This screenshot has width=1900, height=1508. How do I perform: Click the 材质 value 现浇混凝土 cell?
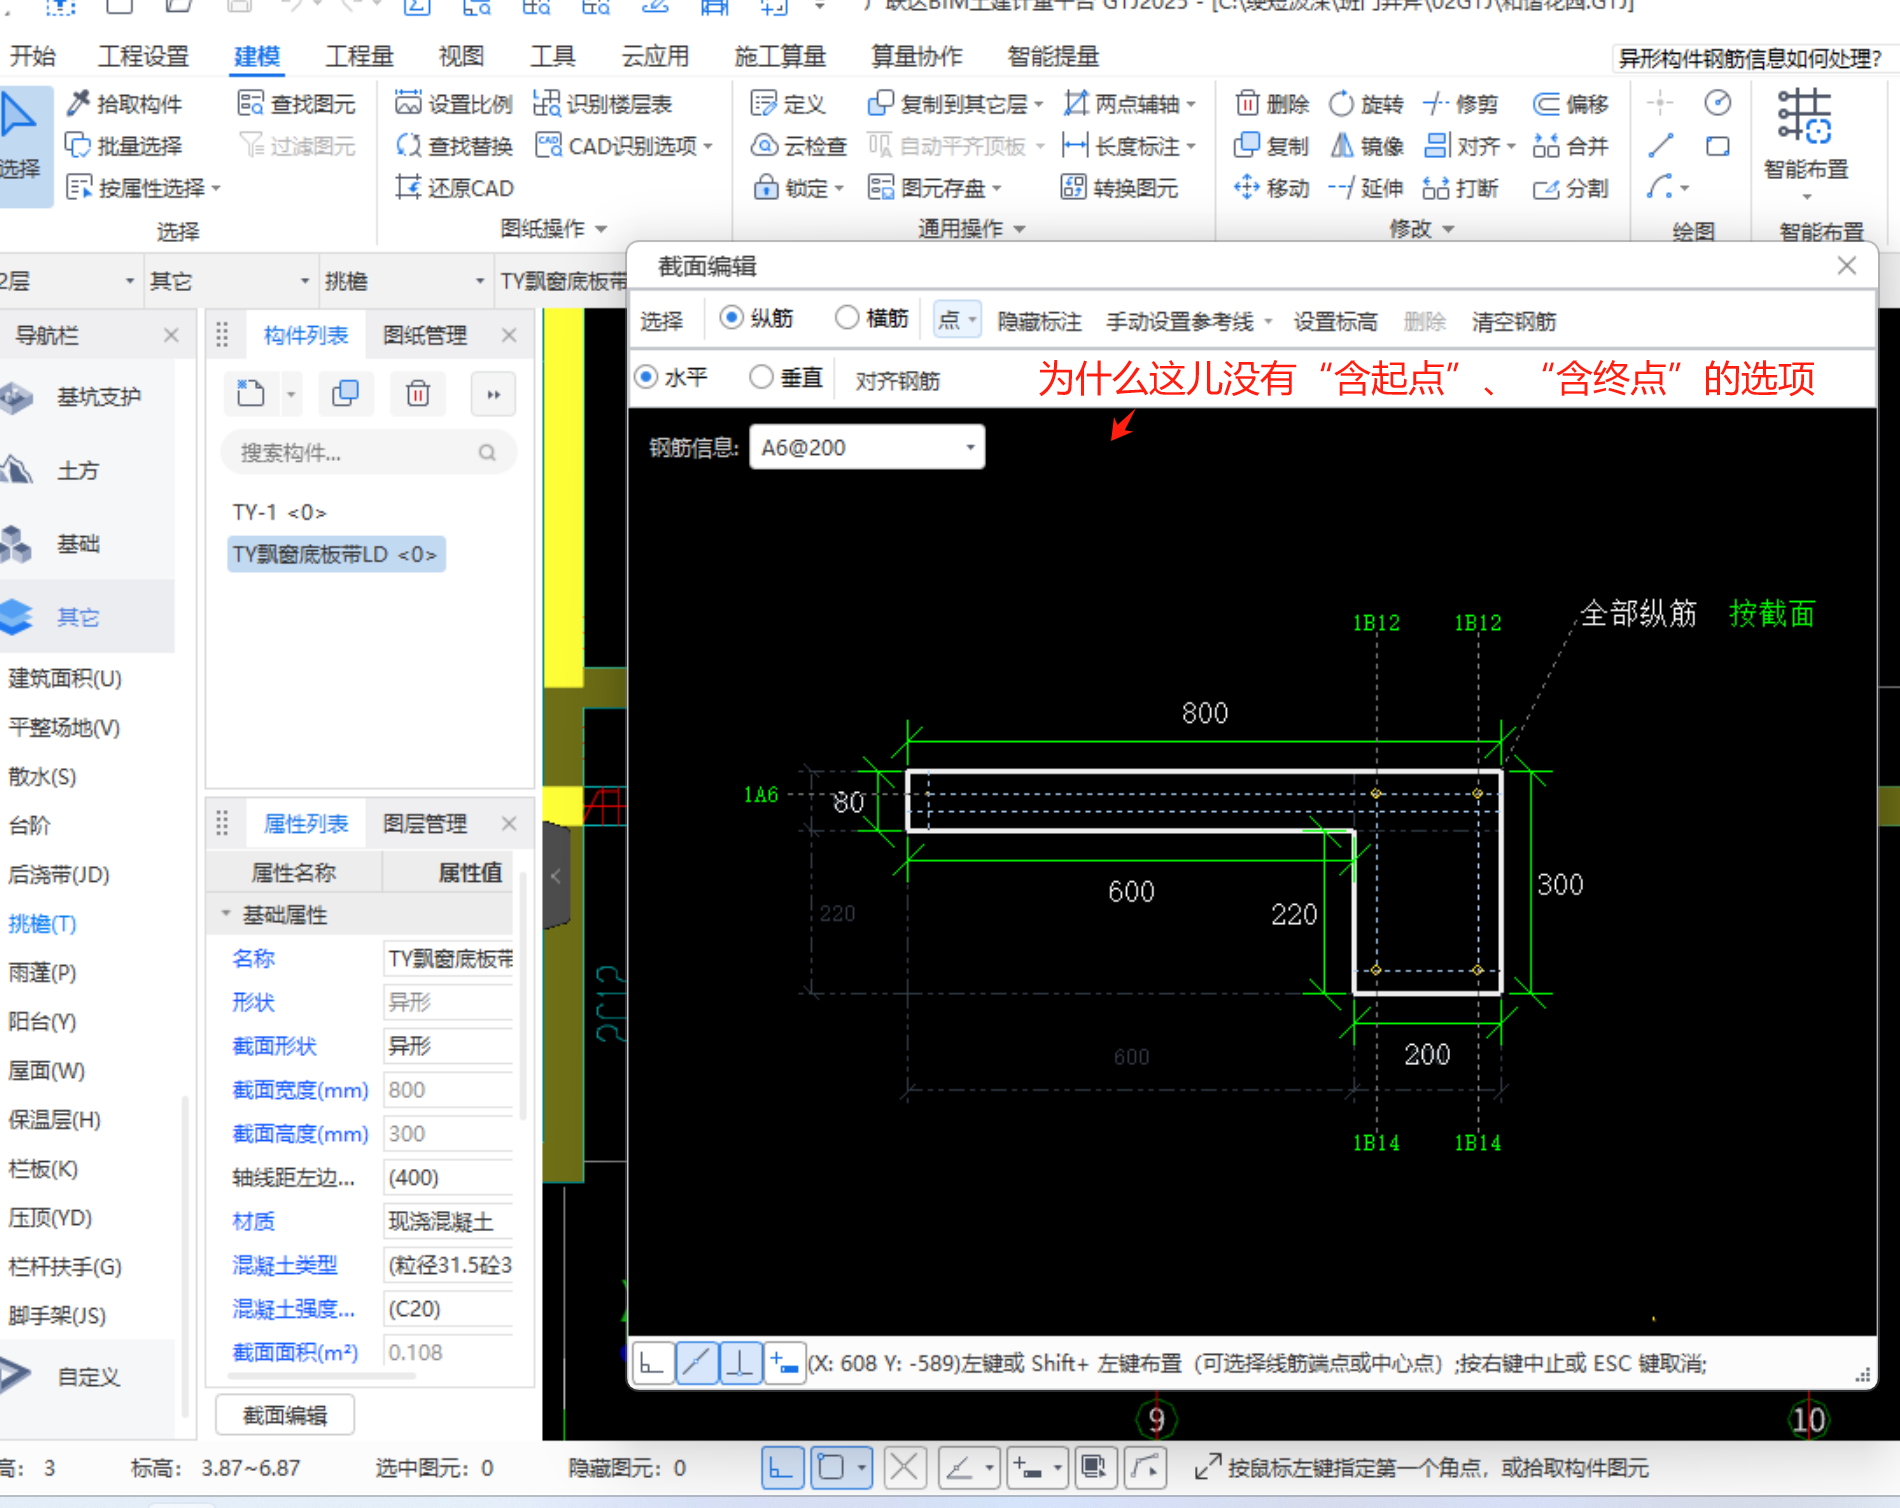448,1221
